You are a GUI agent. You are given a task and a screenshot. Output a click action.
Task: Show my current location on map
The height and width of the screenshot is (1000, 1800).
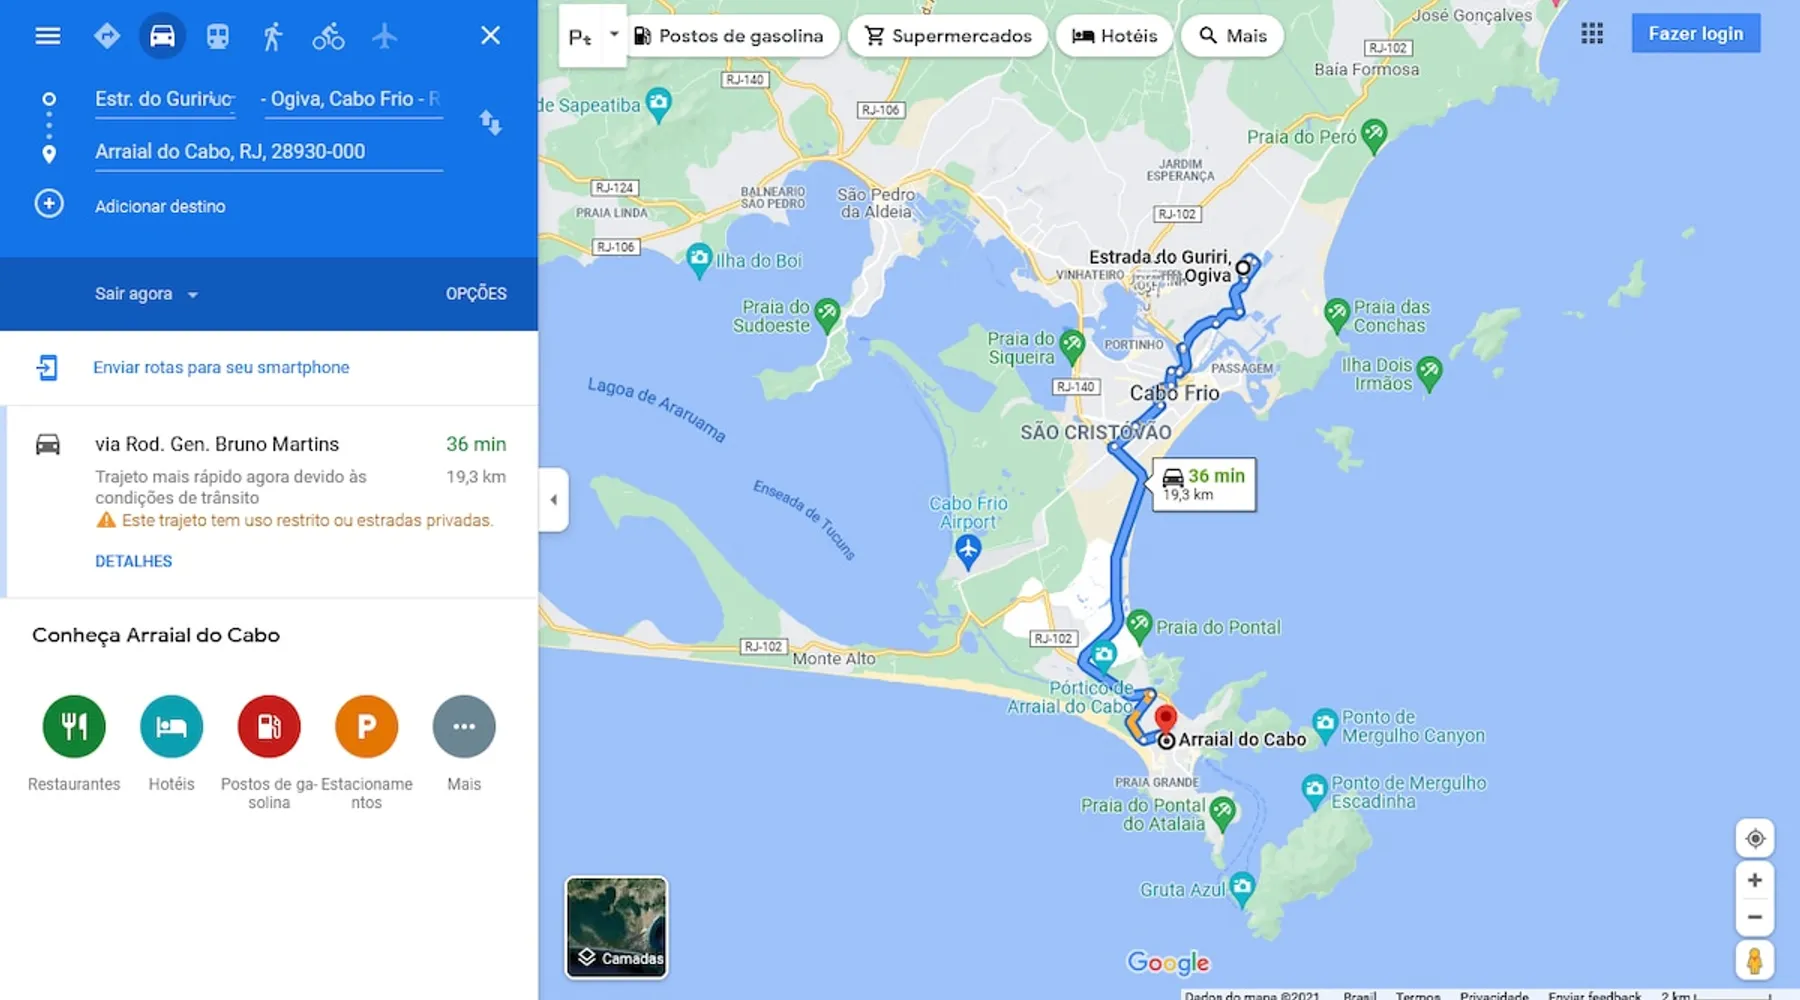point(1755,838)
